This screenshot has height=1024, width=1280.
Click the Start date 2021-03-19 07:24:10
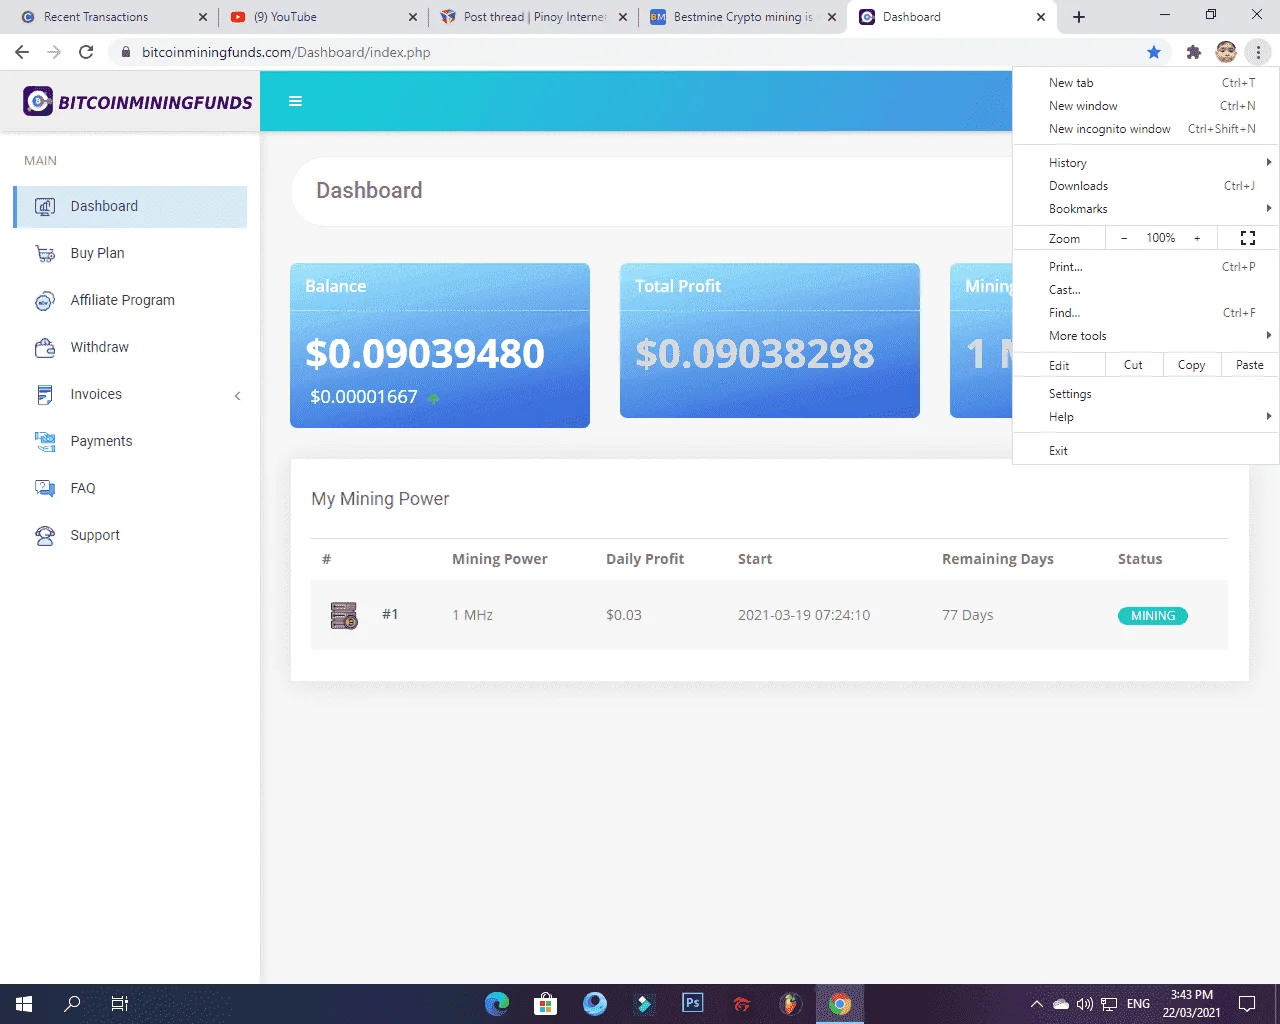(804, 615)
